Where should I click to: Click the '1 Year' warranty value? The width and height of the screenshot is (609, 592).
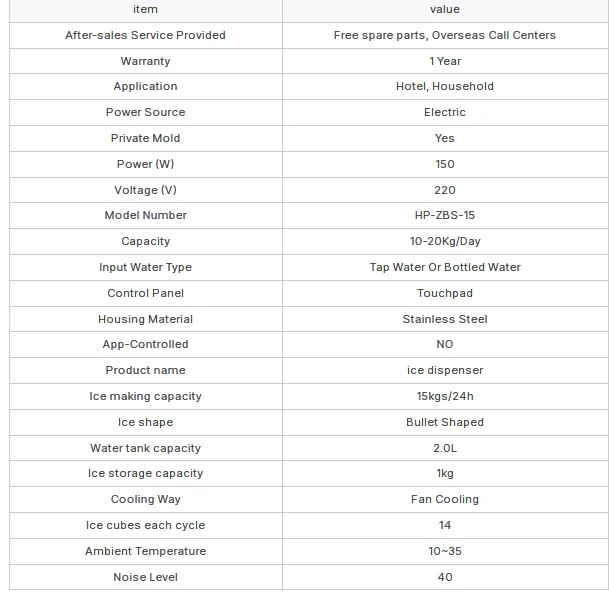(x=445, y=61)
